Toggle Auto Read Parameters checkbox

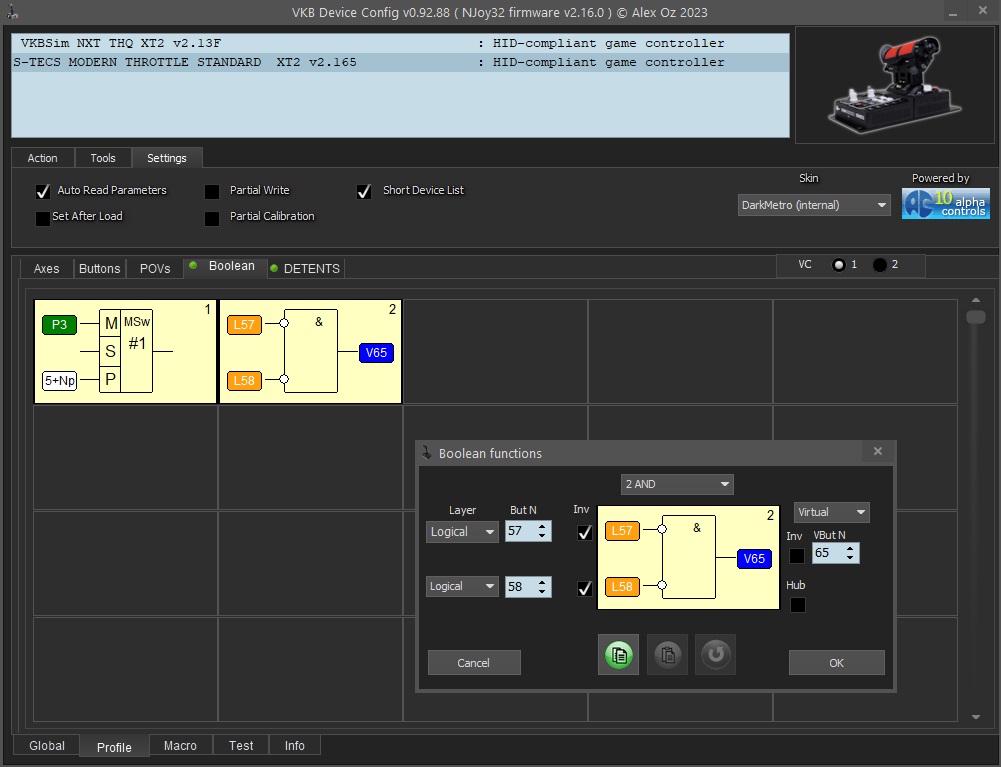tap(43, 191)
